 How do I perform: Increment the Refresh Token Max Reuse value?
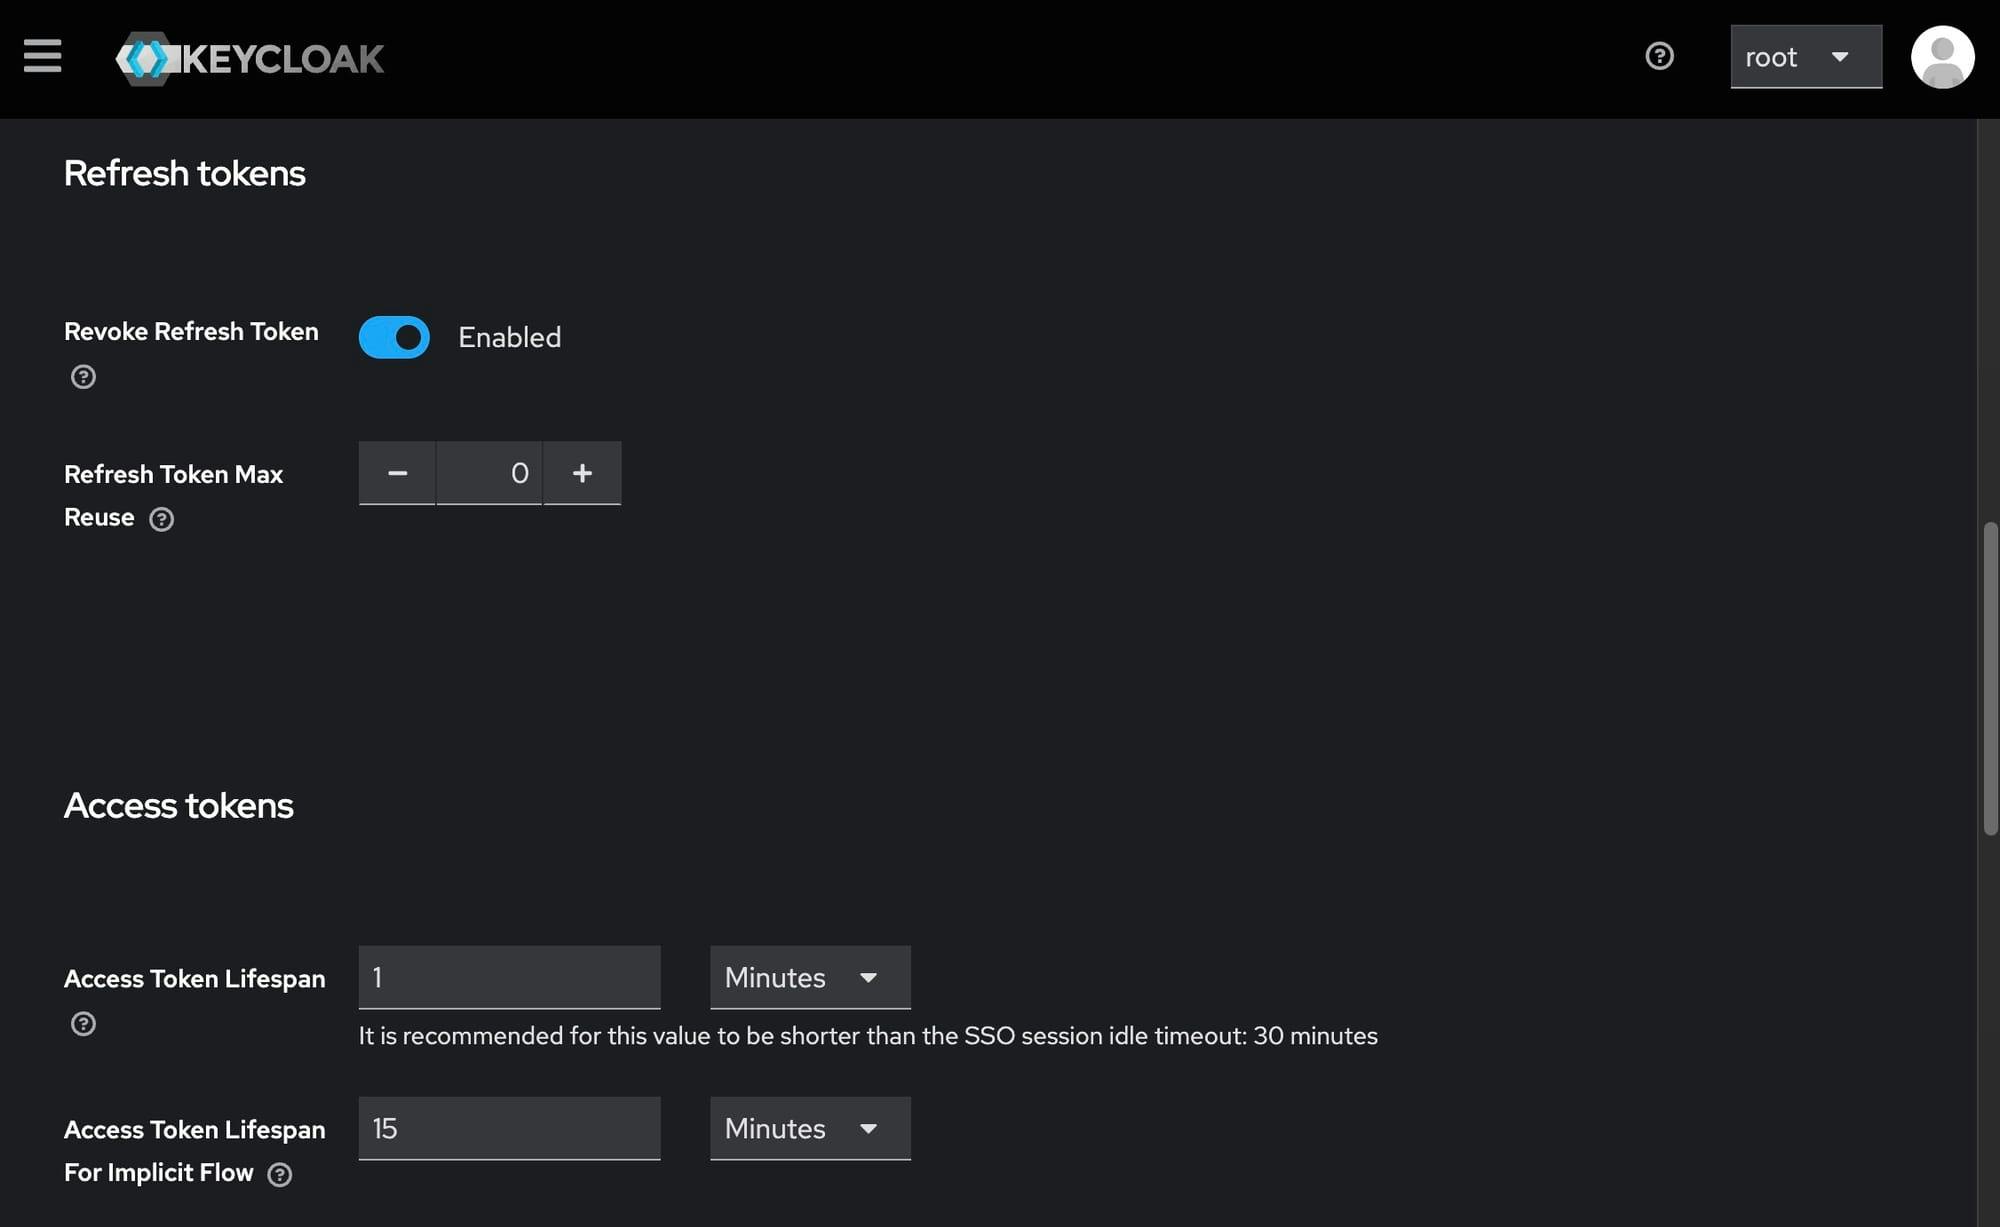[x=581, y=473]
